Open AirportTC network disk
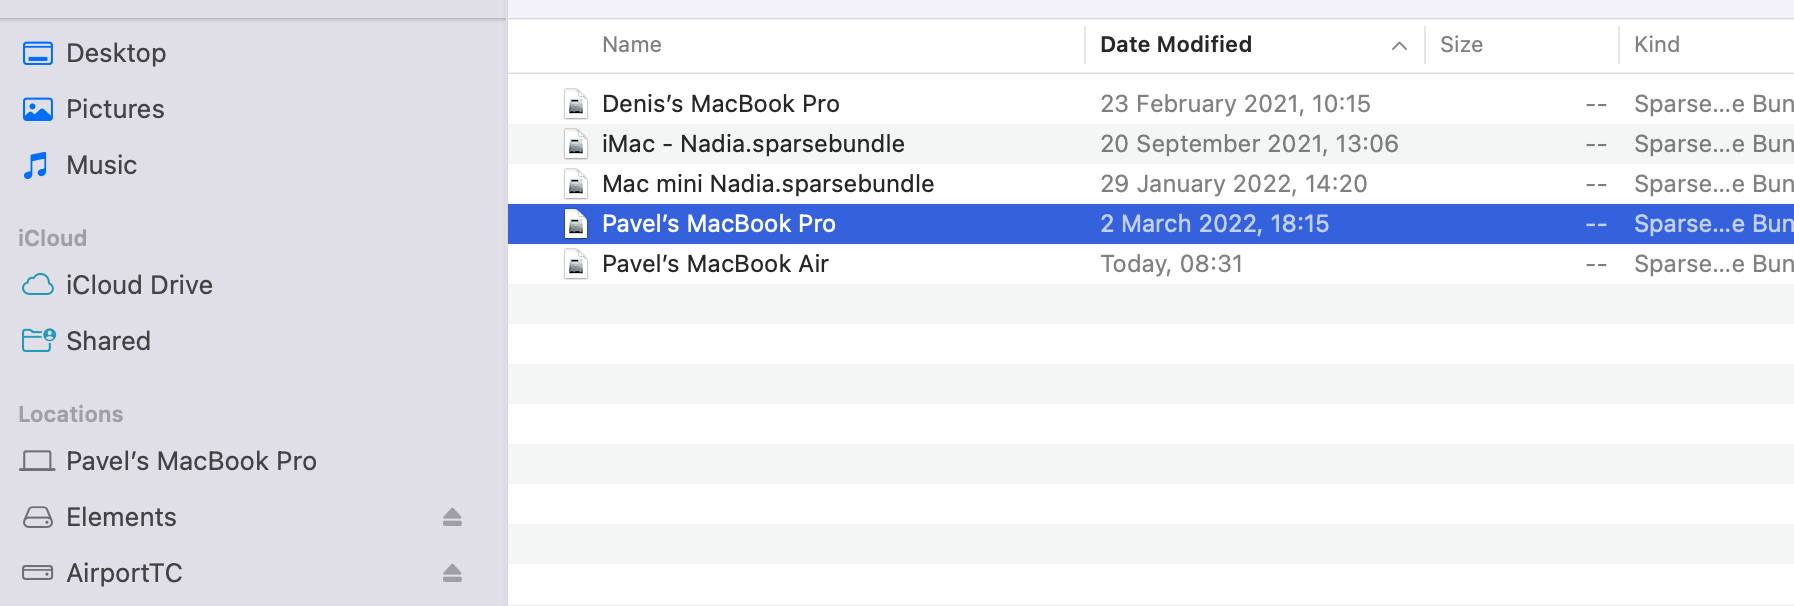Image resolution: width=1794 pixels, height=606 pixels. (x=123, y=573)
